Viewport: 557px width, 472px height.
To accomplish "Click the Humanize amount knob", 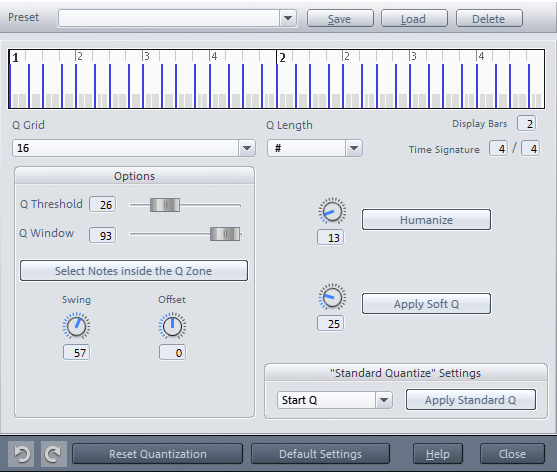I will coord(332,211).
